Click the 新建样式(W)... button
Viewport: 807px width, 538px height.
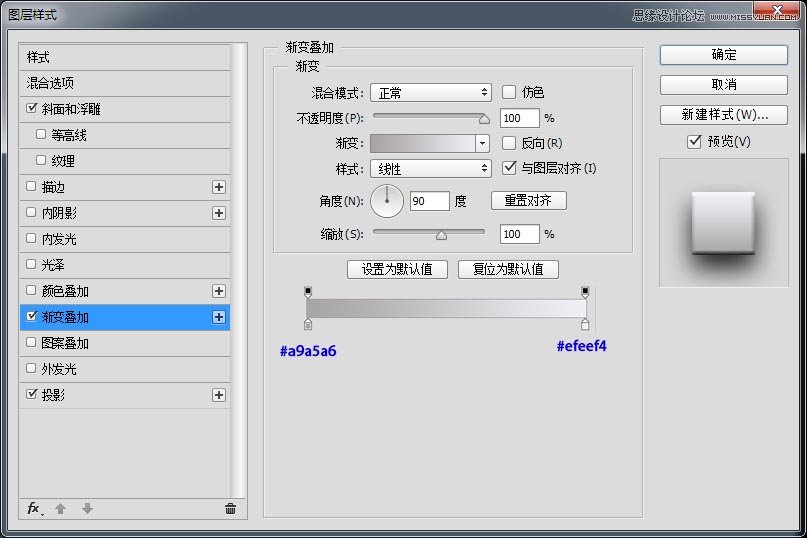click(x=724, y=115)
